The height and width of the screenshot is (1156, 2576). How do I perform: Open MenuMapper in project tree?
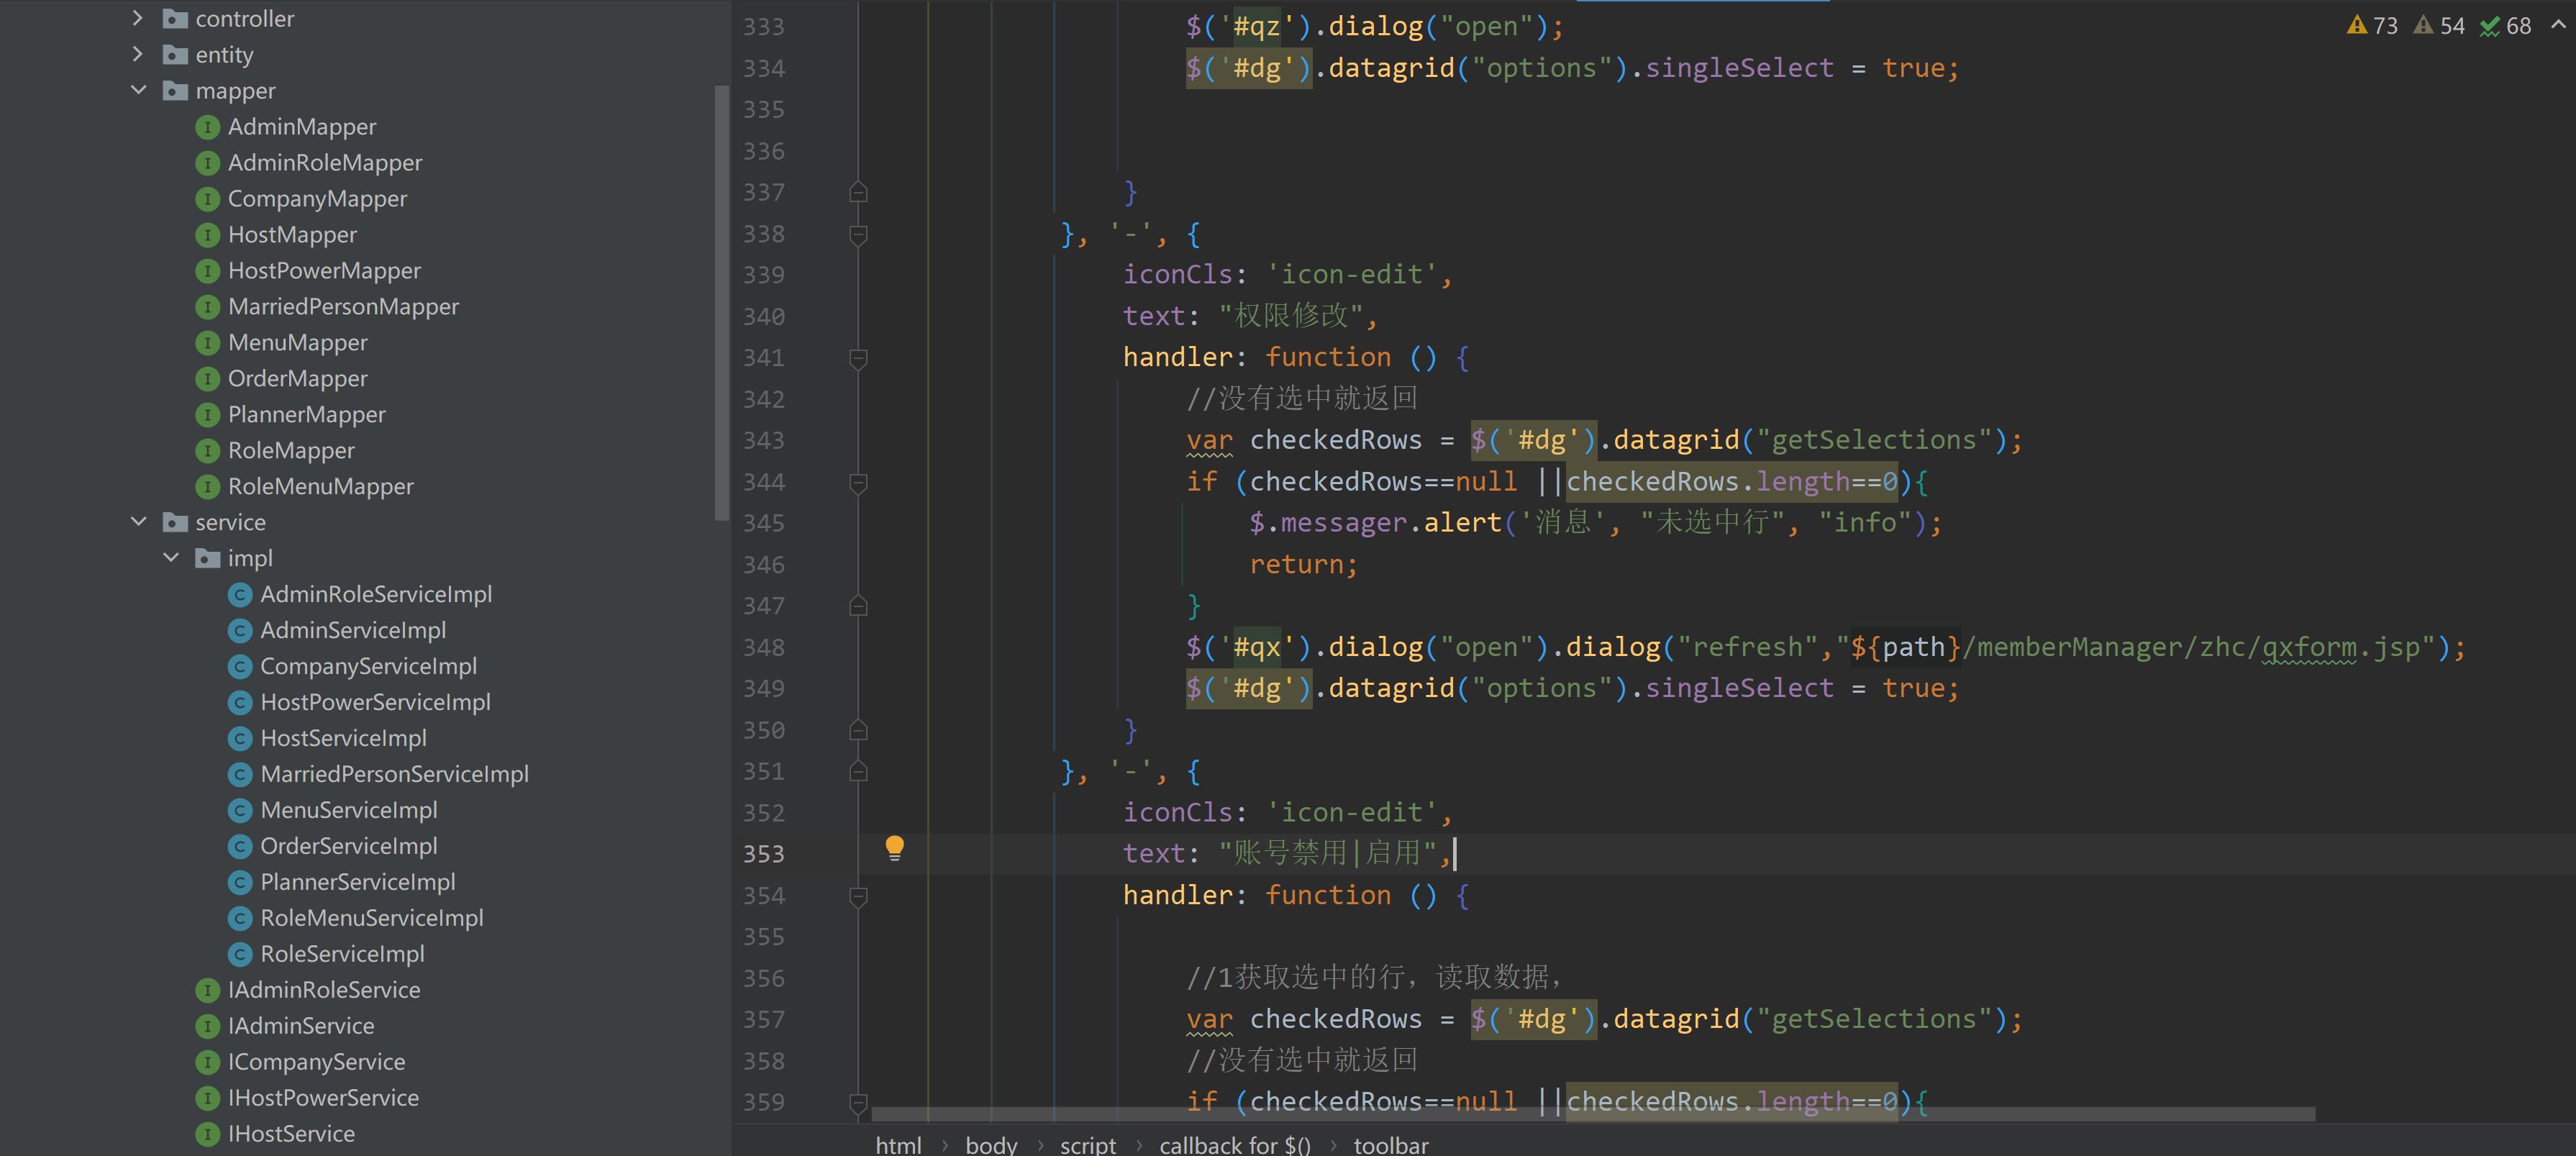click(x=297, y=342)
